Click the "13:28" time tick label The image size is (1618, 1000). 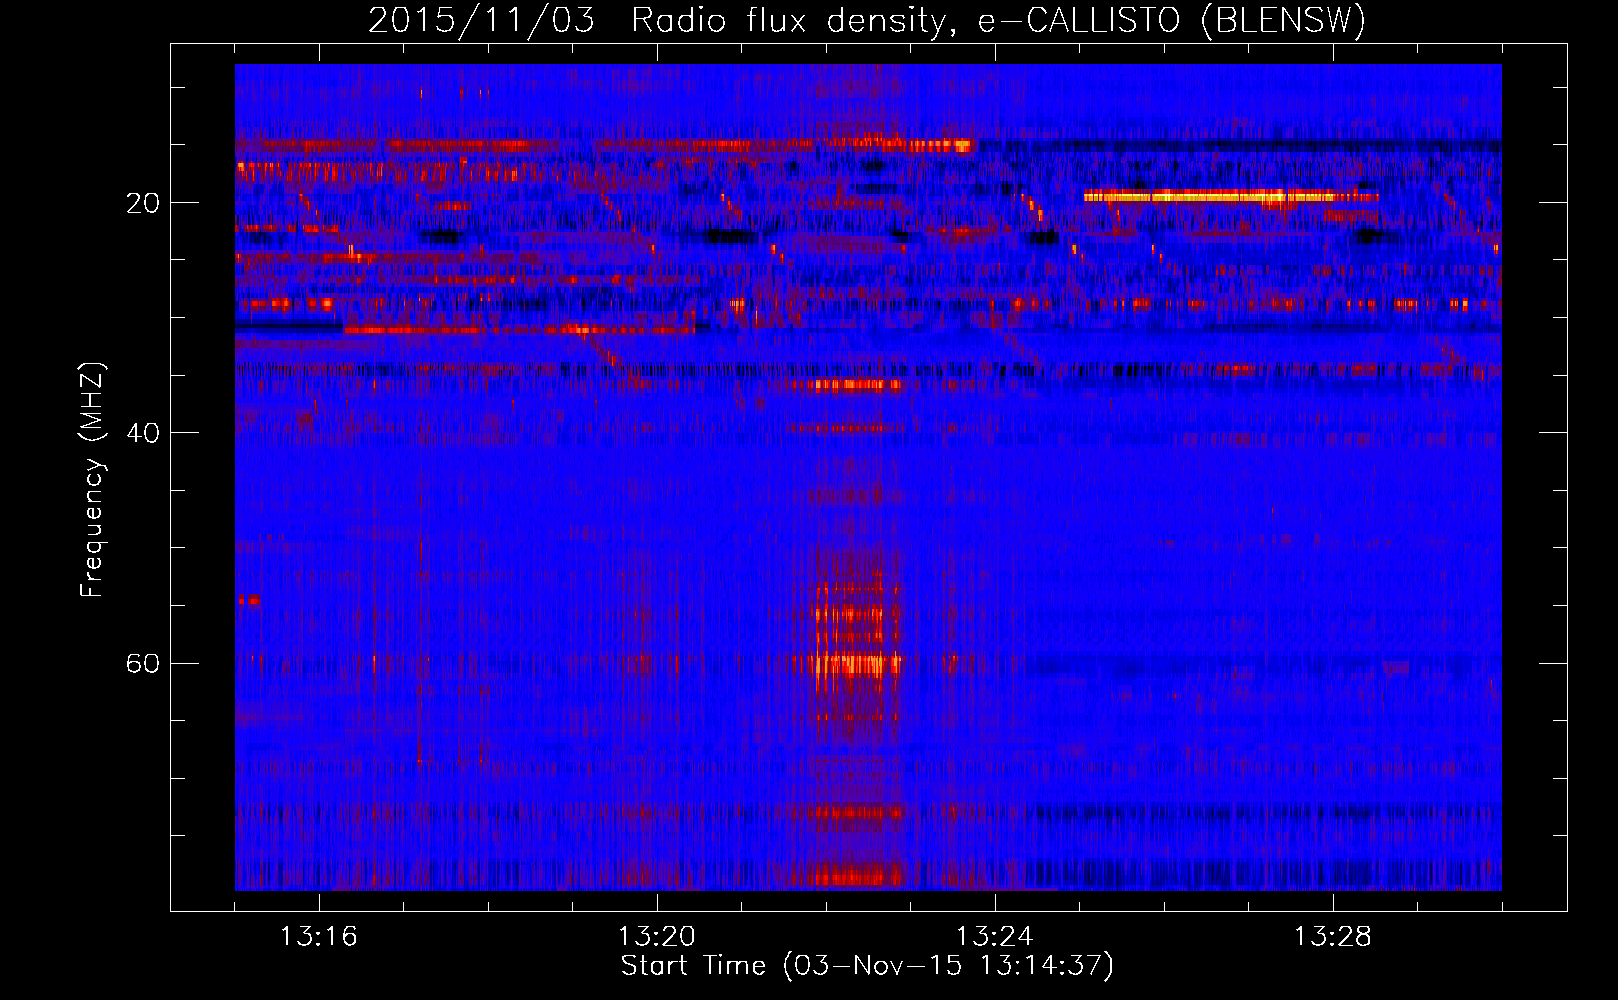click(1333, 937)
